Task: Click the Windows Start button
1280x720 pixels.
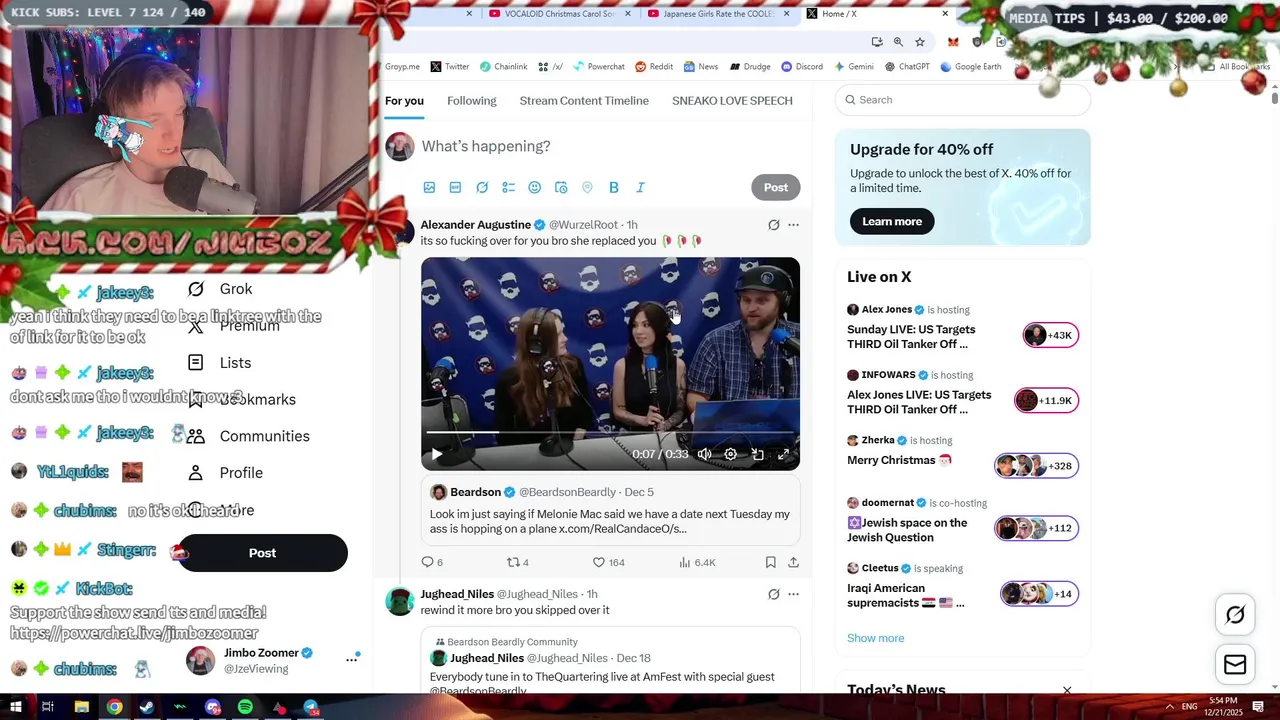Action: click(x=15, y=707)
